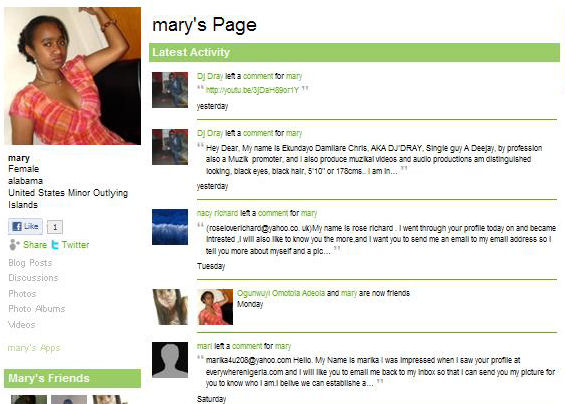Click the Facebook Like button
The image size is (565, 404).
click(25, 226)
